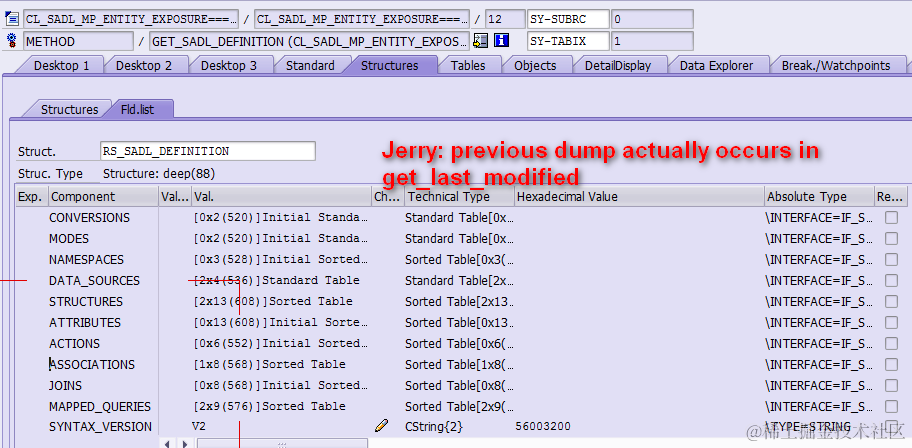
Task: Click the METHOD gear icon
Action: tap(11, 41)
